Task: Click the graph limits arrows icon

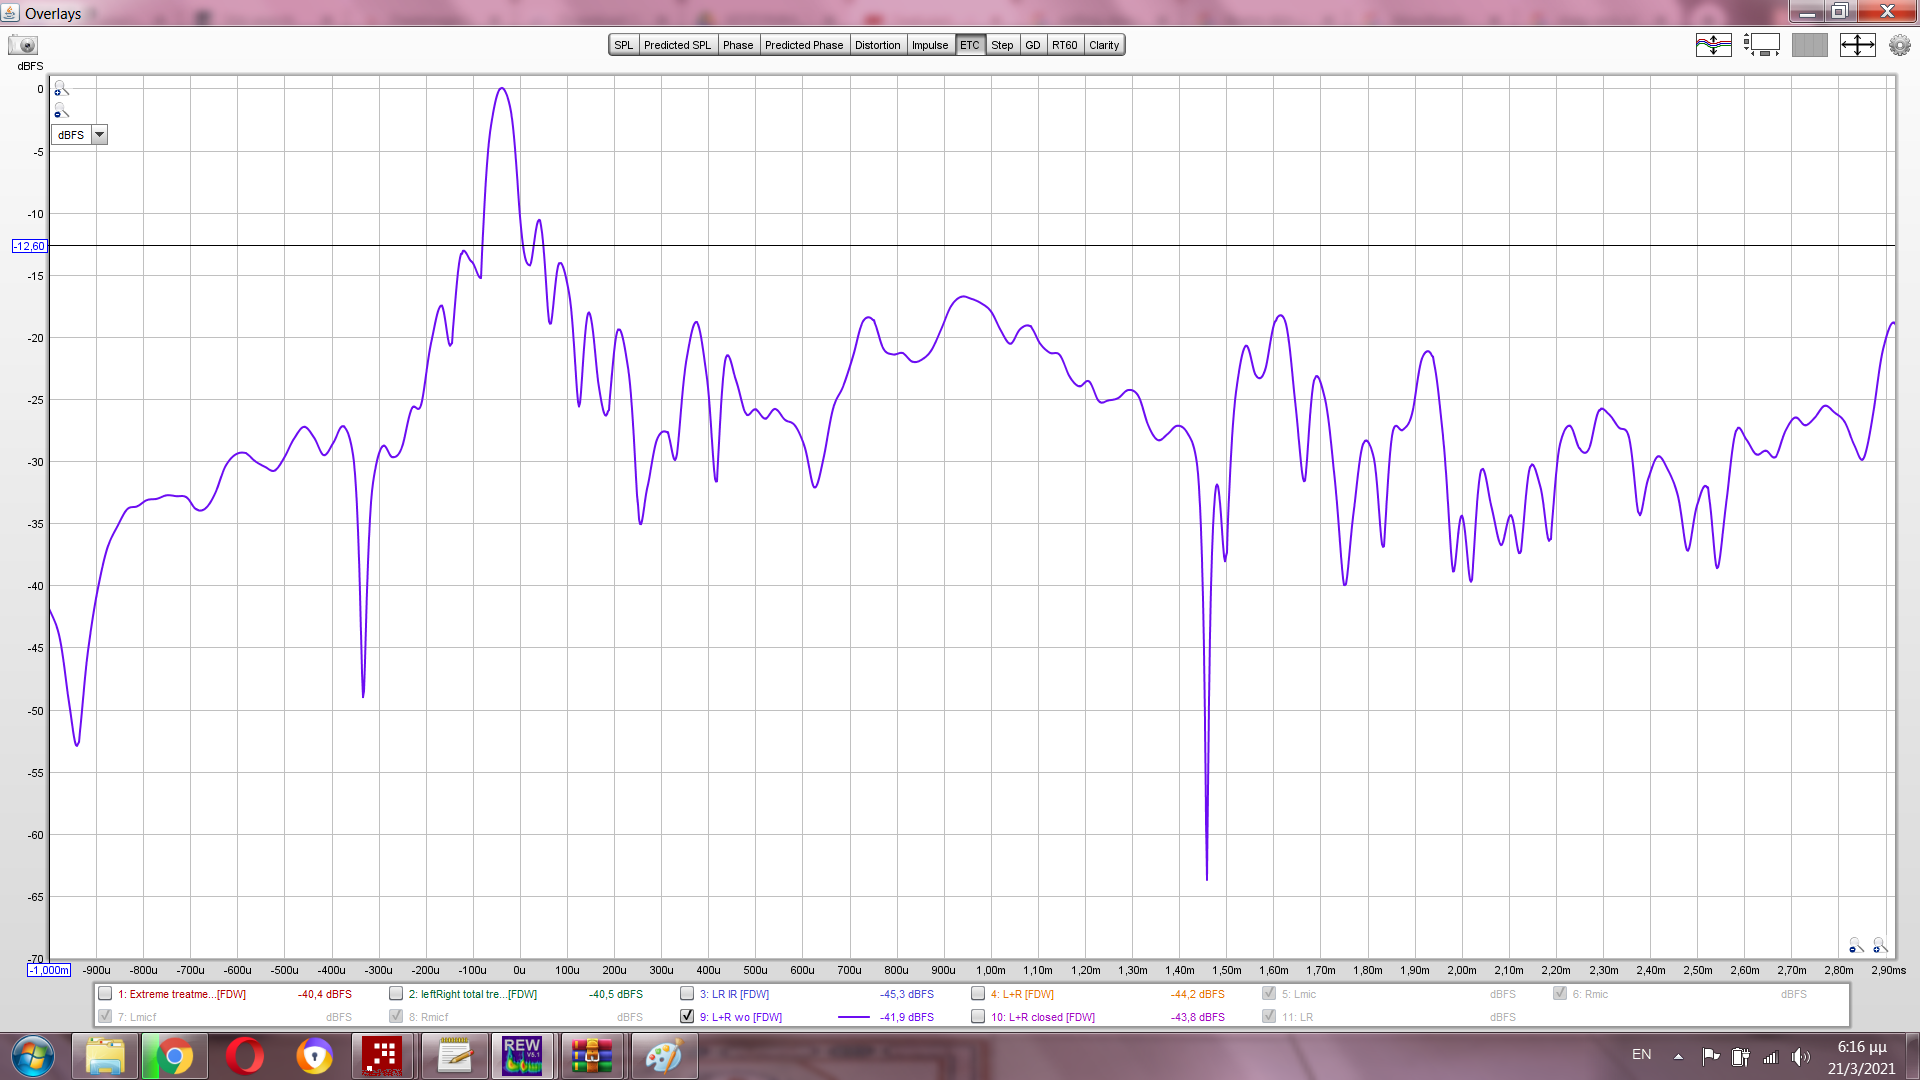Action: [x=1857, y=45]
